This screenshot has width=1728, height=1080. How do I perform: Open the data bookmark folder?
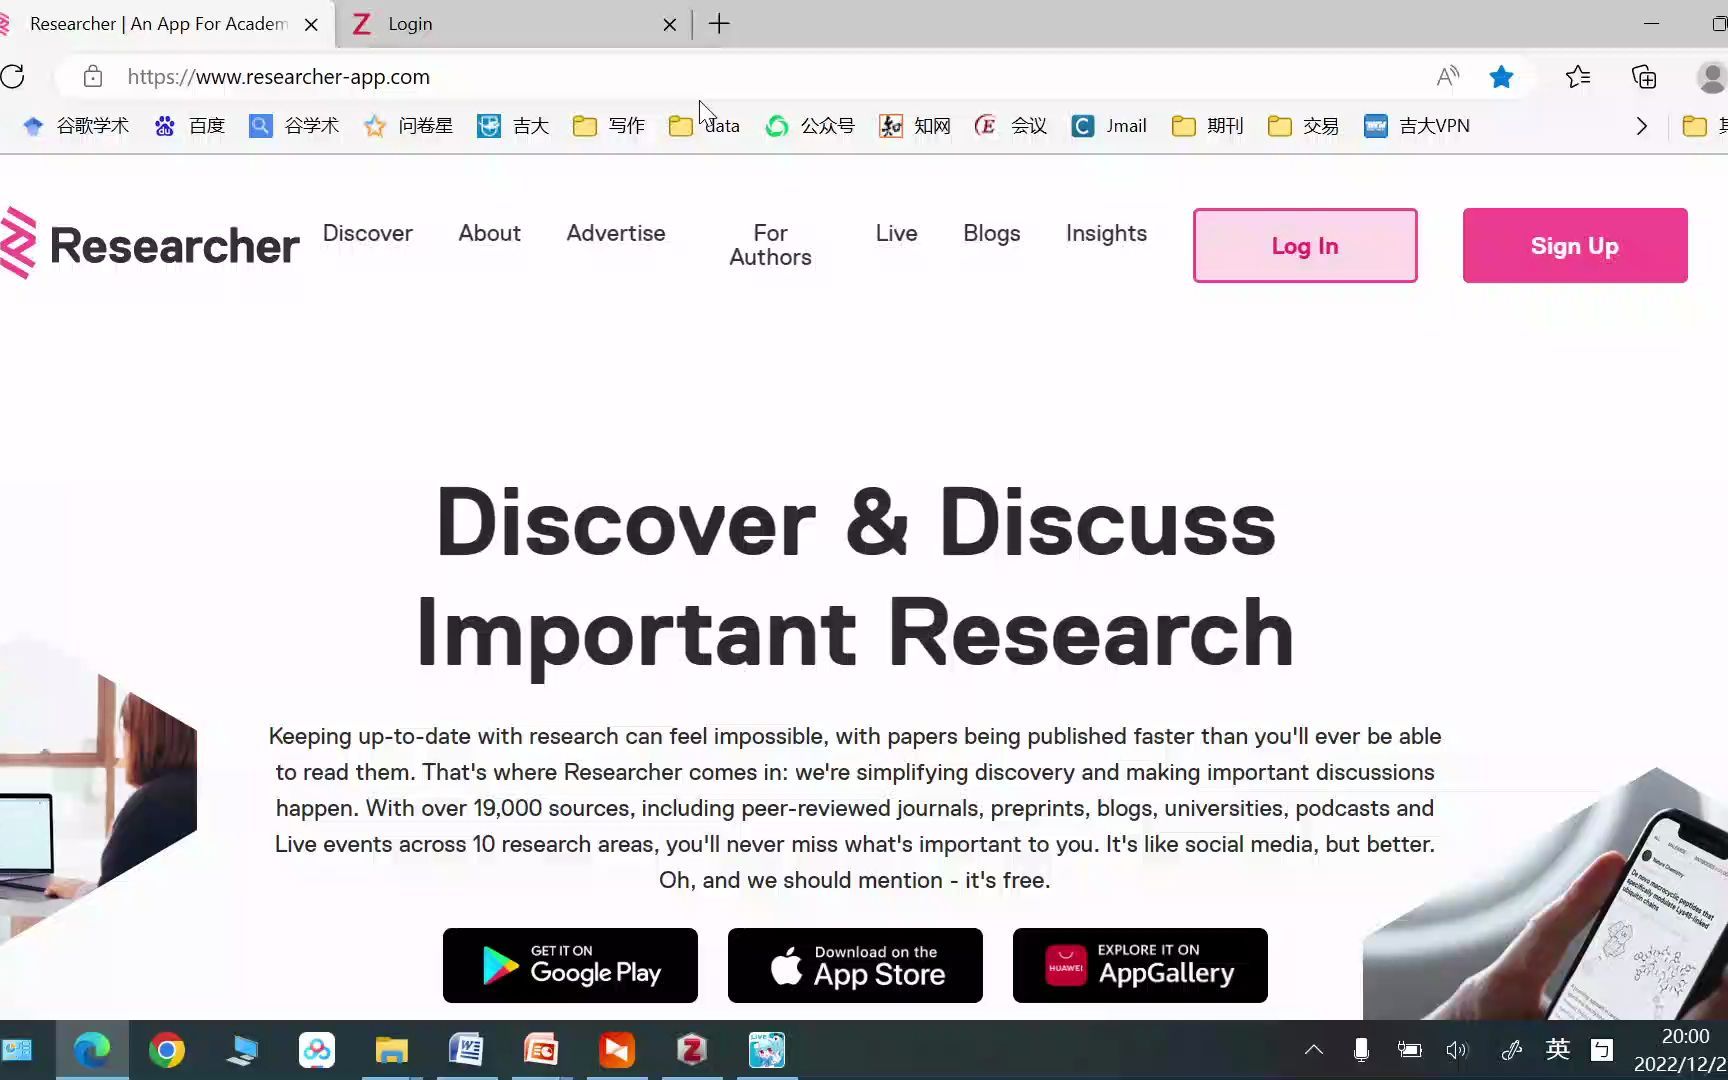pos(704,126)
